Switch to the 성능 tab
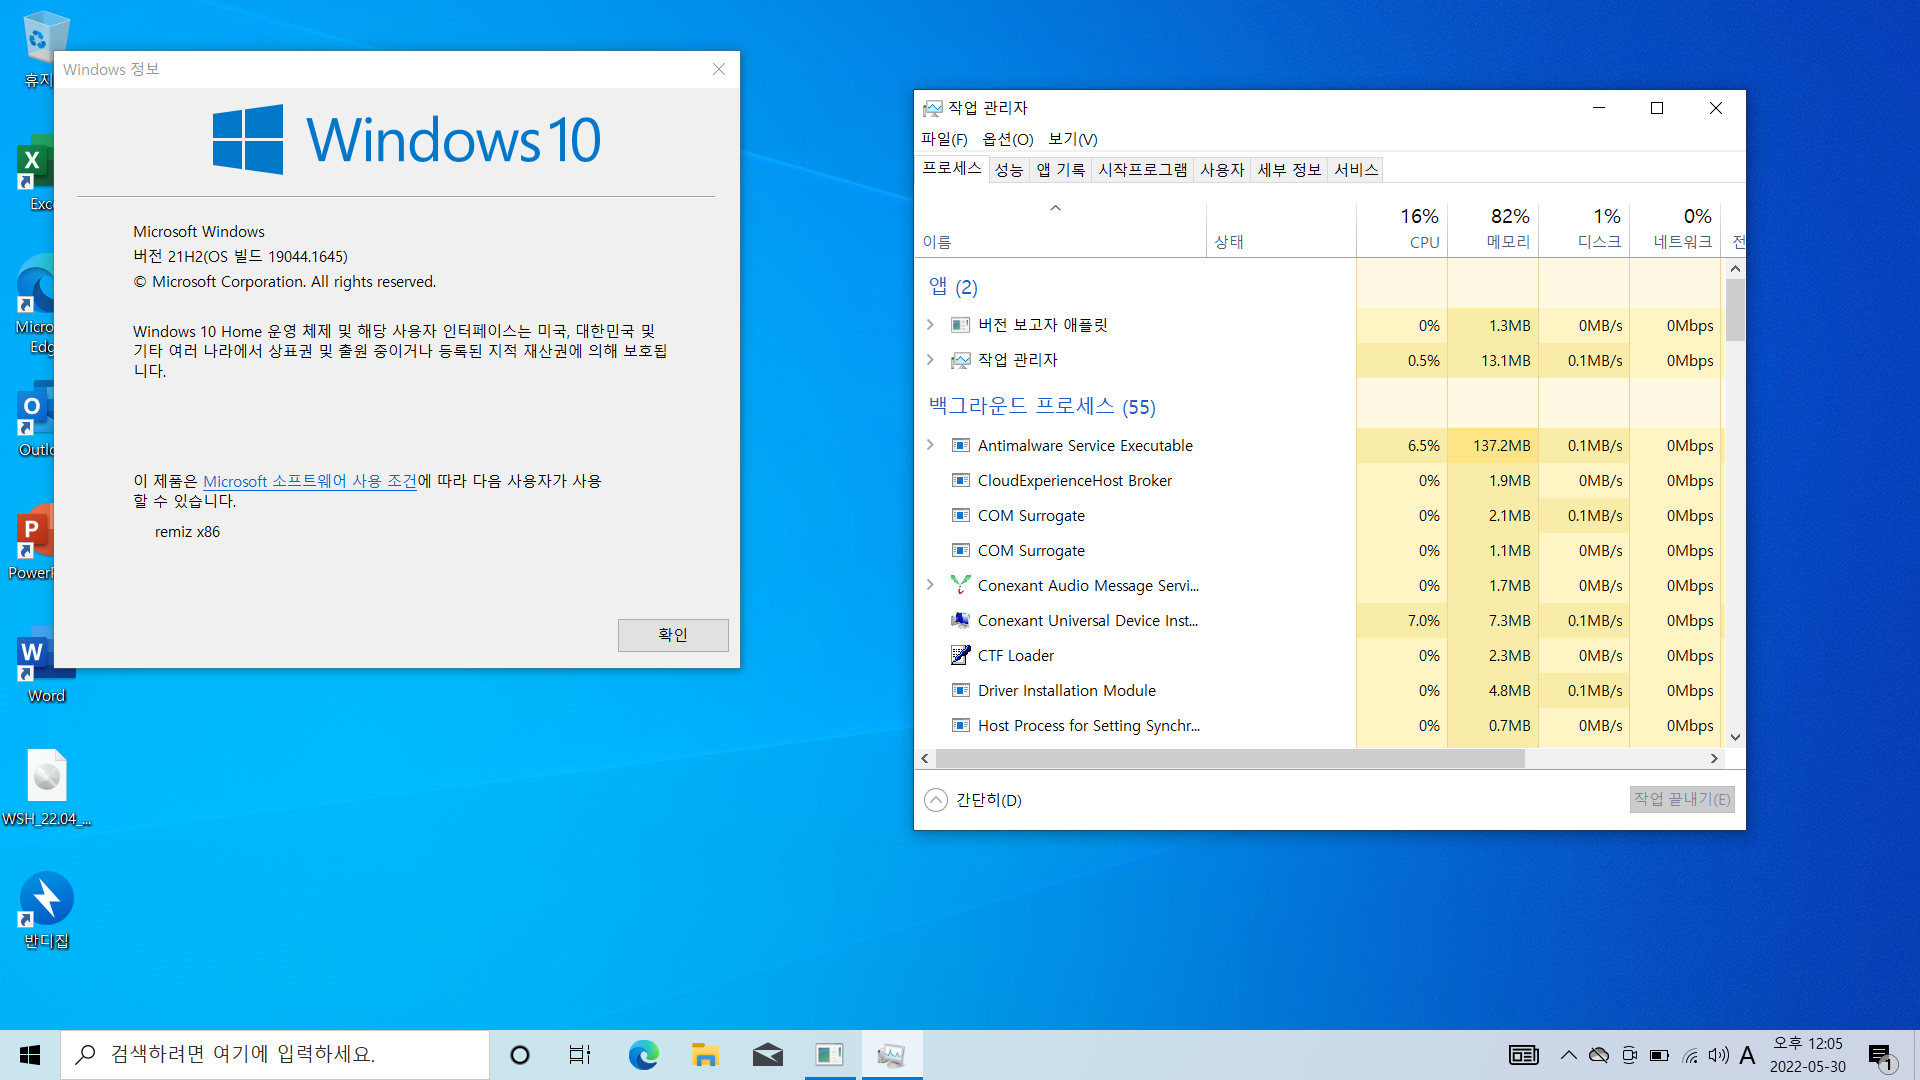Image resolution: width=1920 pixels, height=1080 pixels. click(1008, 170)
